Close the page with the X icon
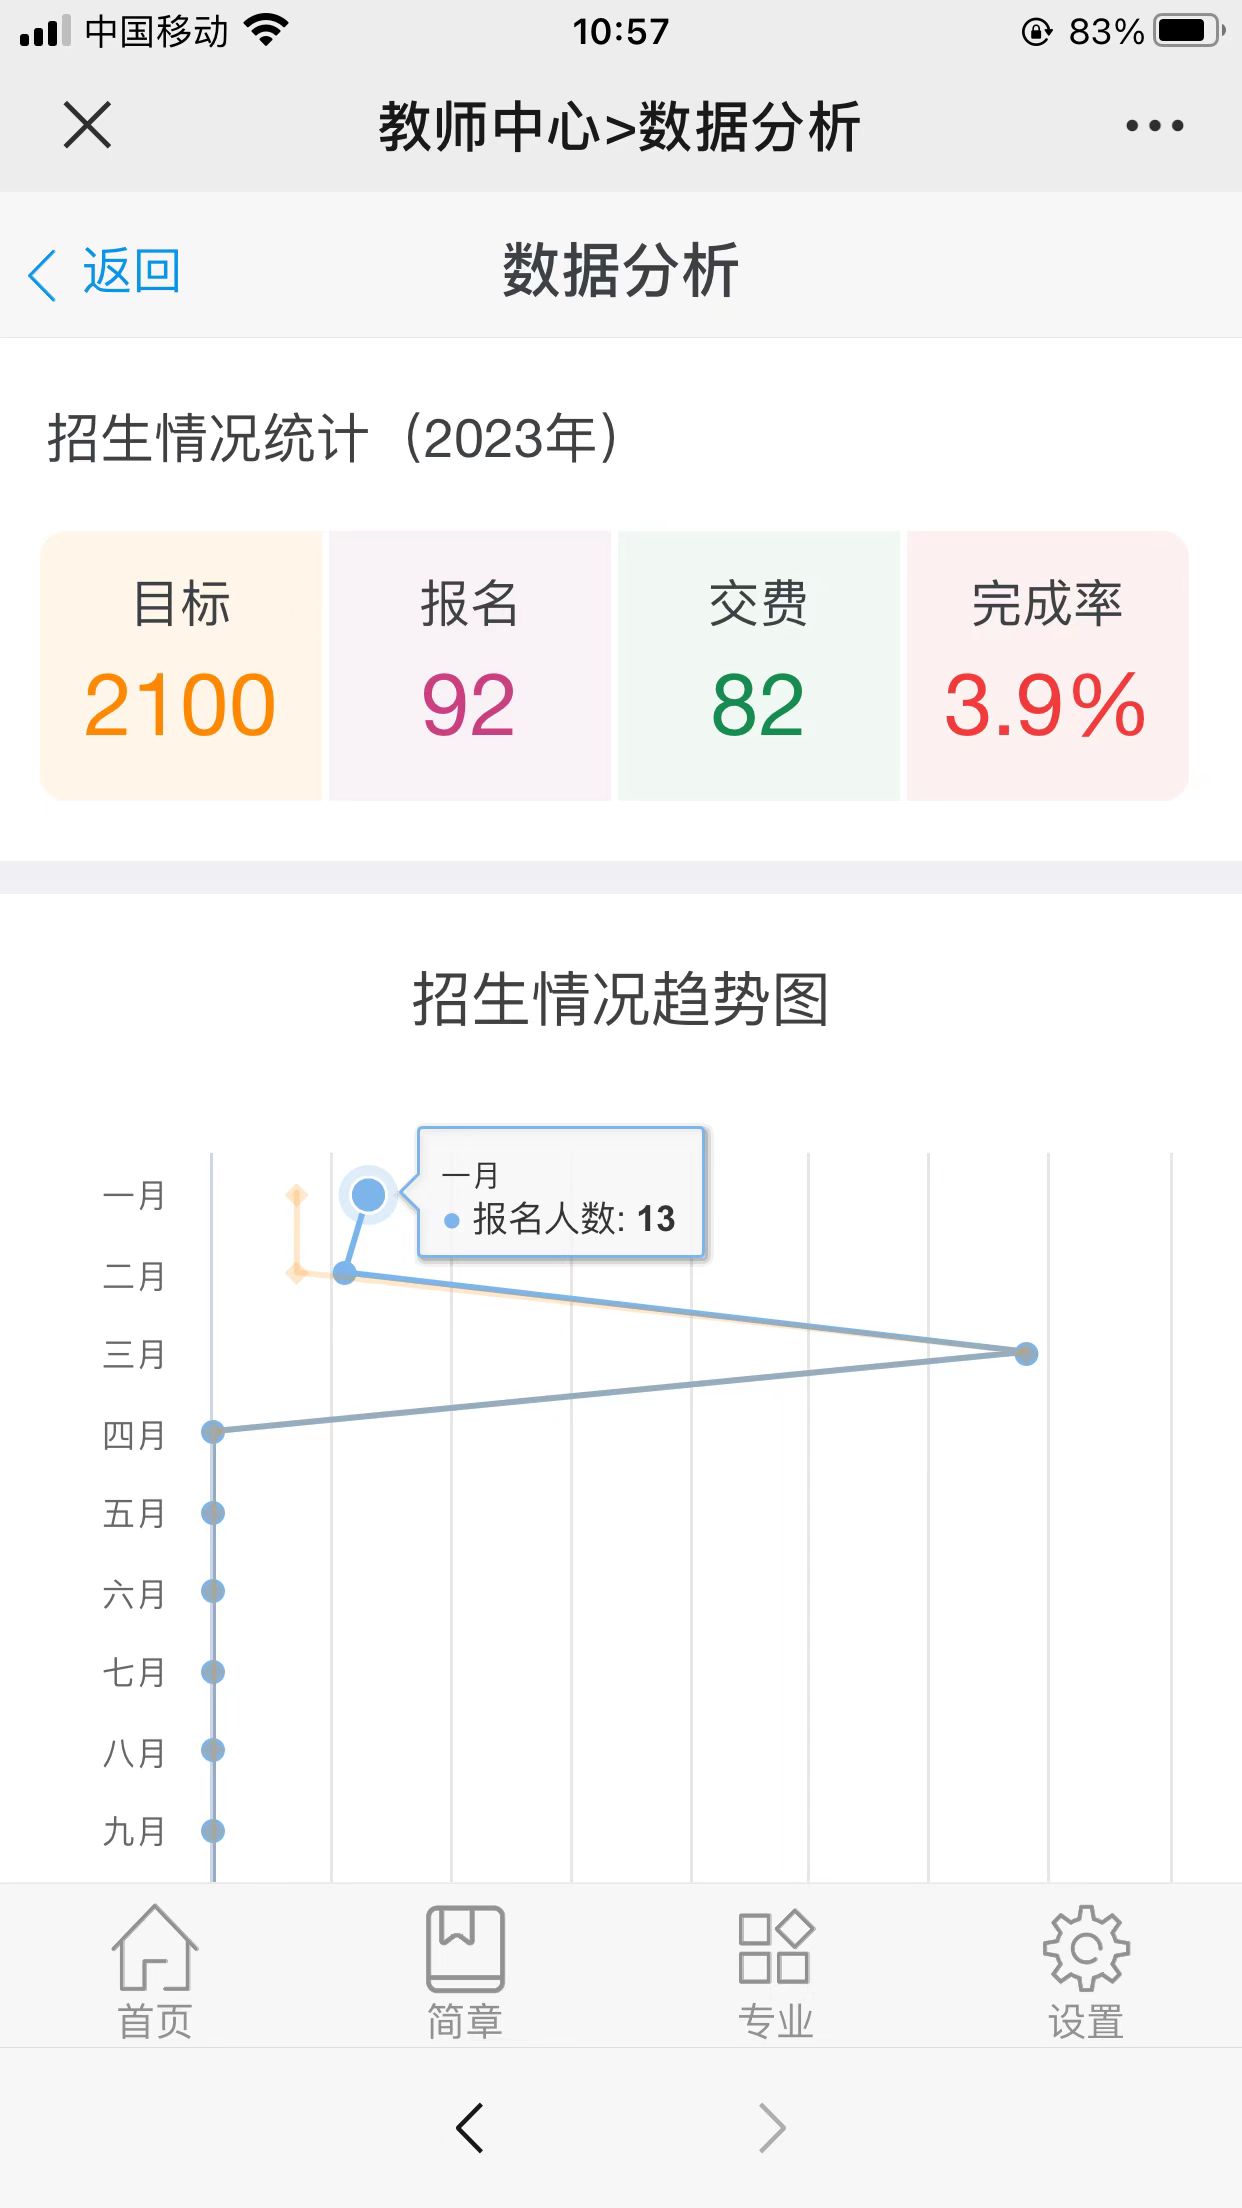 tap(87, 125)
